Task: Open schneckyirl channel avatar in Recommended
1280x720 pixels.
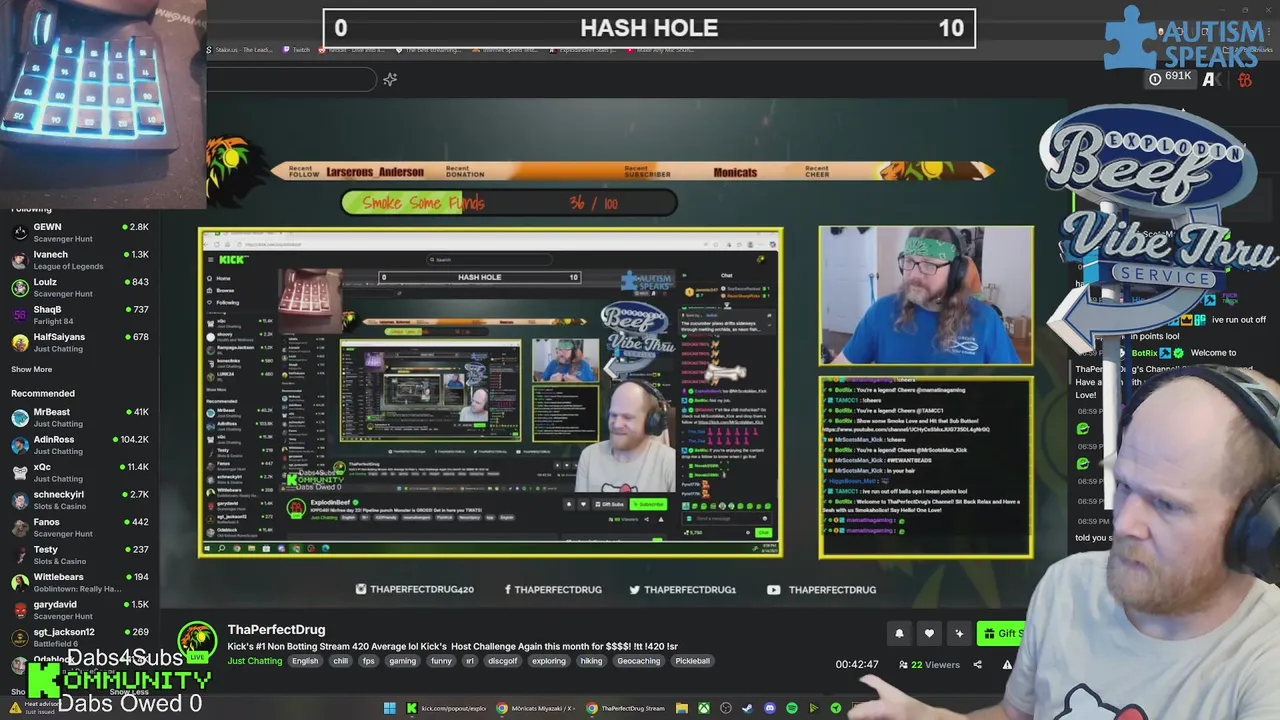Action: (x=19, y=500)
